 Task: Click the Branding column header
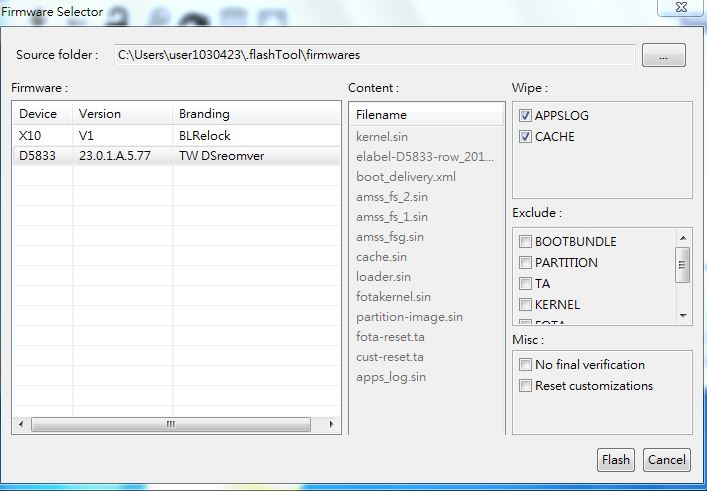click(257, 114)
